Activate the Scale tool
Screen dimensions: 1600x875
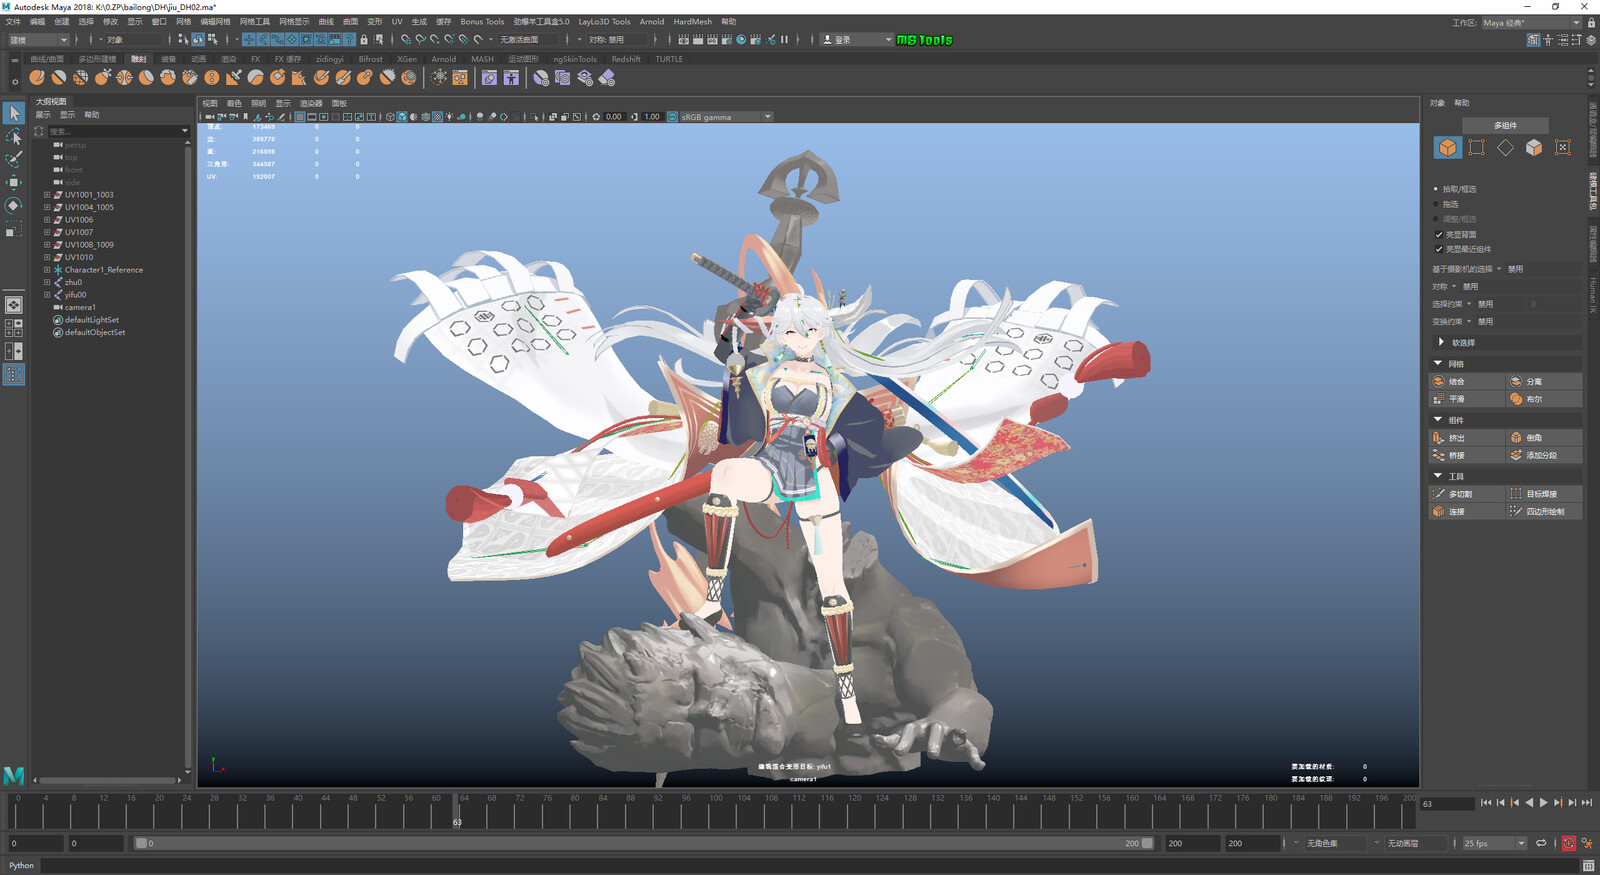[14, 229]
